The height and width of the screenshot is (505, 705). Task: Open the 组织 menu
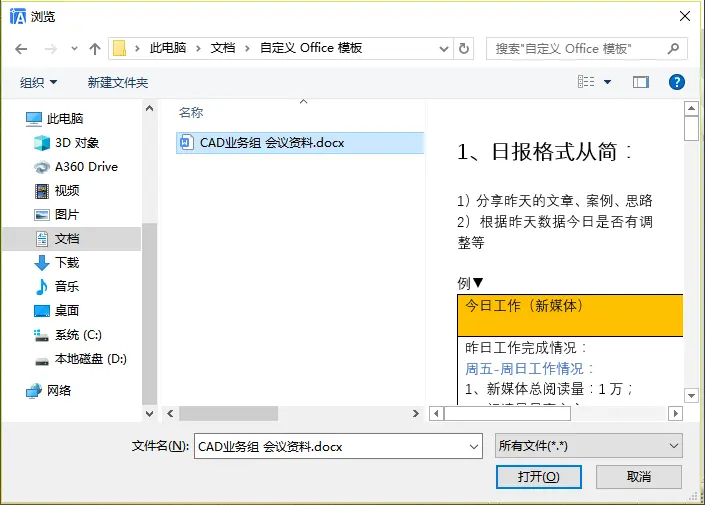tap(38, 82)
